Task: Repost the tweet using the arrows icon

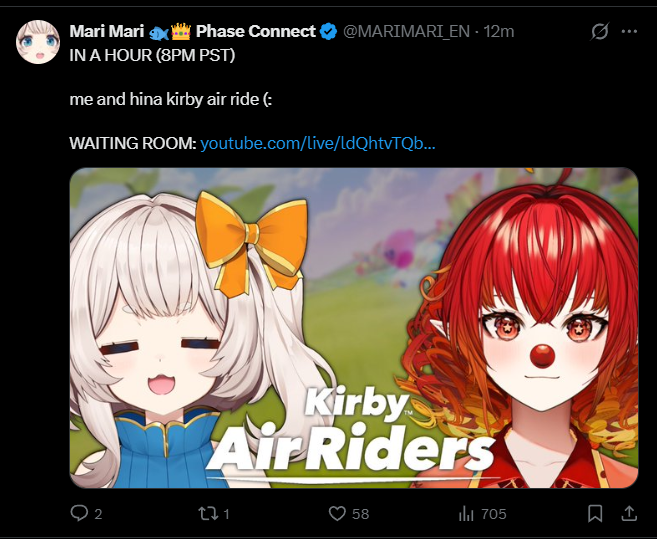Action: tap(208, 513)
